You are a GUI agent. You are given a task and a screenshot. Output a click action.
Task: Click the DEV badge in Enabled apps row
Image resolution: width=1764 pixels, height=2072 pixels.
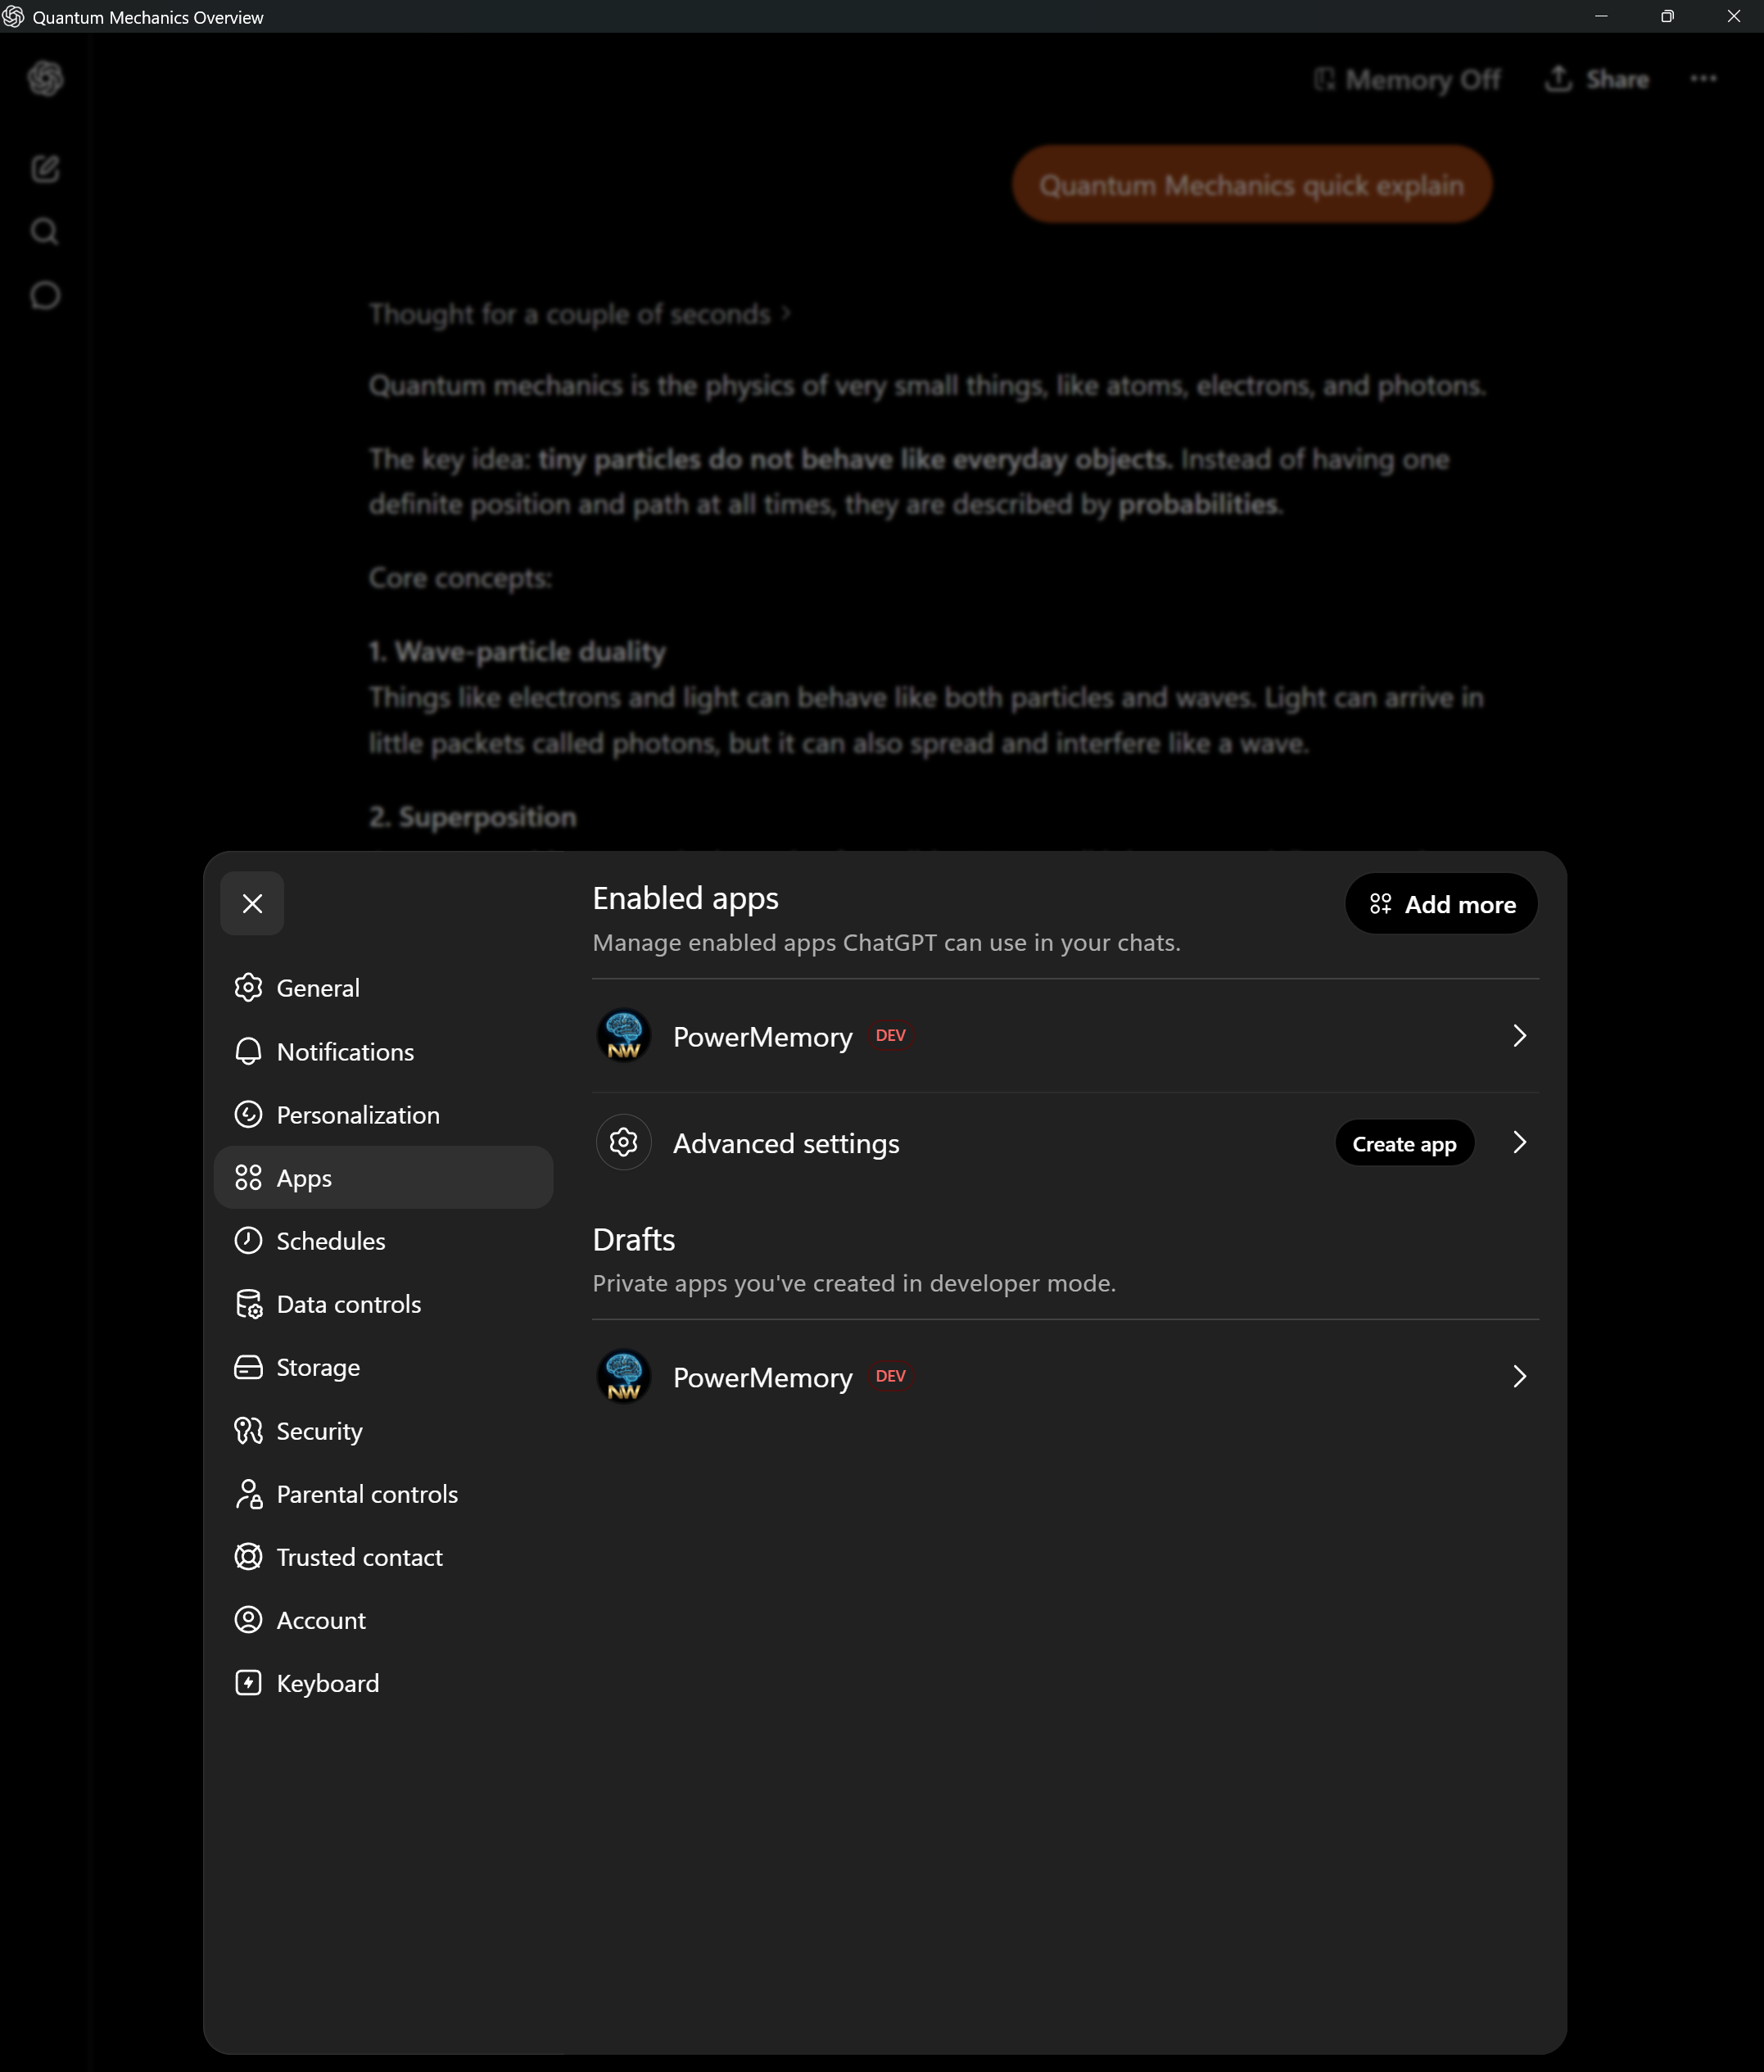click(x=890, y=1036)
